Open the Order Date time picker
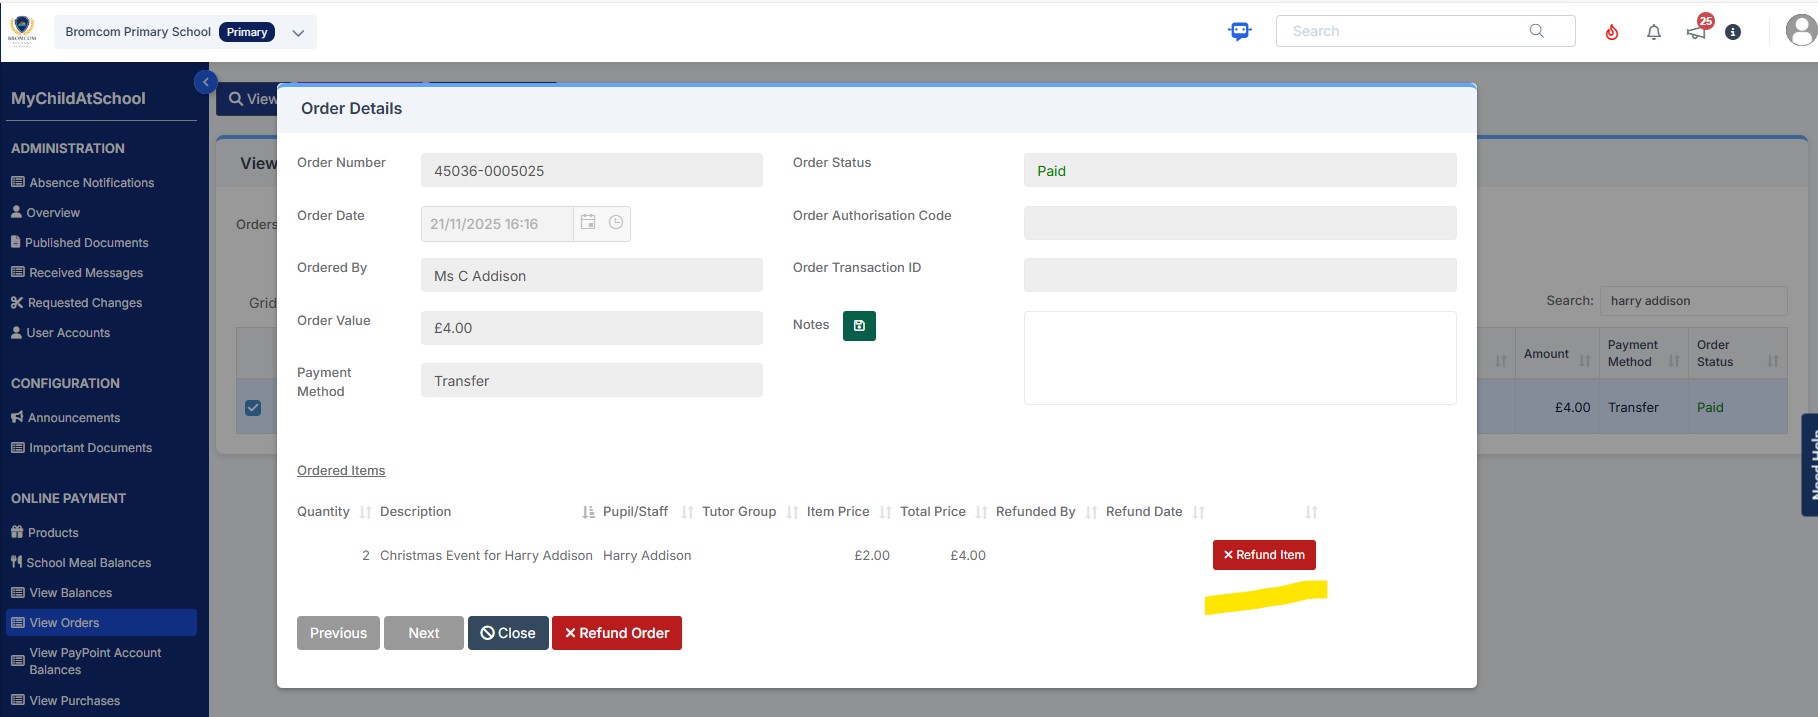Viewport: 1818px width, 717px height. [616, 223]
